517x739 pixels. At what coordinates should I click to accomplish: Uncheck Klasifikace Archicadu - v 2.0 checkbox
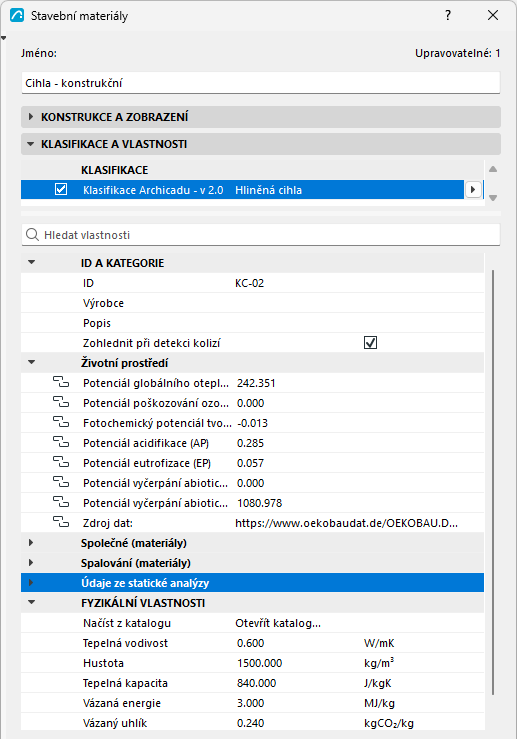coord(61,189)
